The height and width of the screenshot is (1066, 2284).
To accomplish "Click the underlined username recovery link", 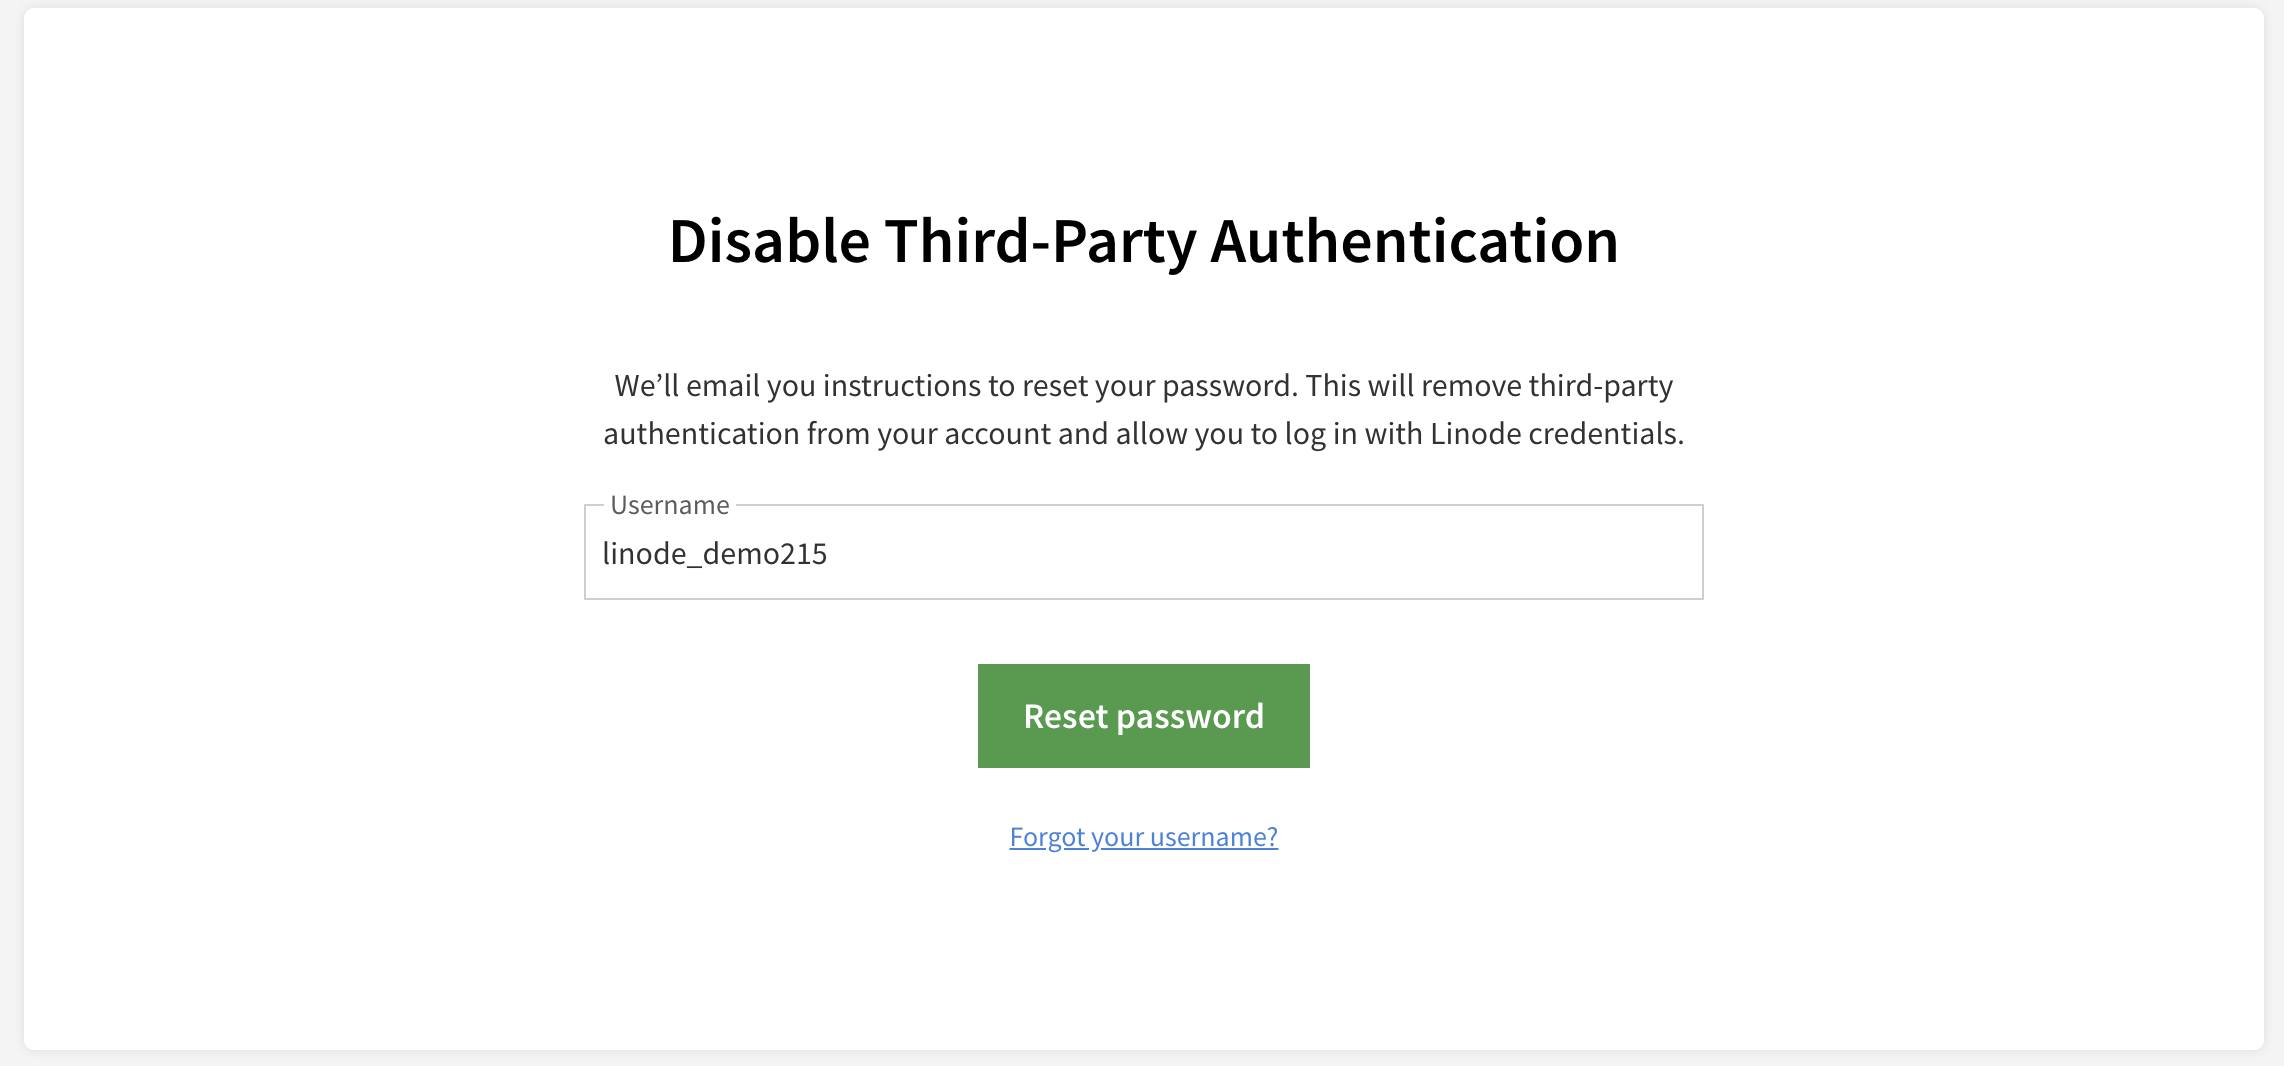I will click(x=1142, y=837).
